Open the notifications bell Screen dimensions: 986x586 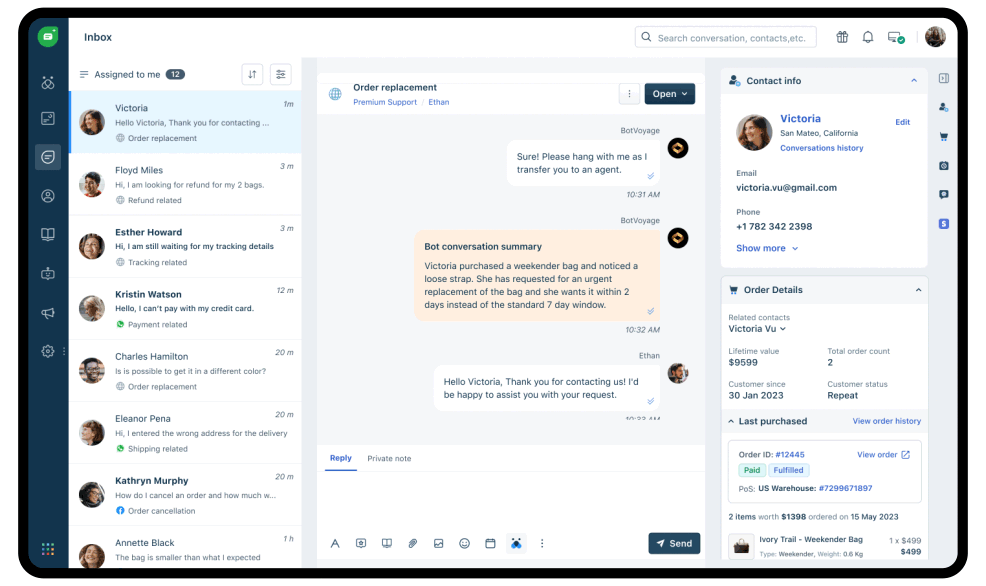[x=868, y=38]
